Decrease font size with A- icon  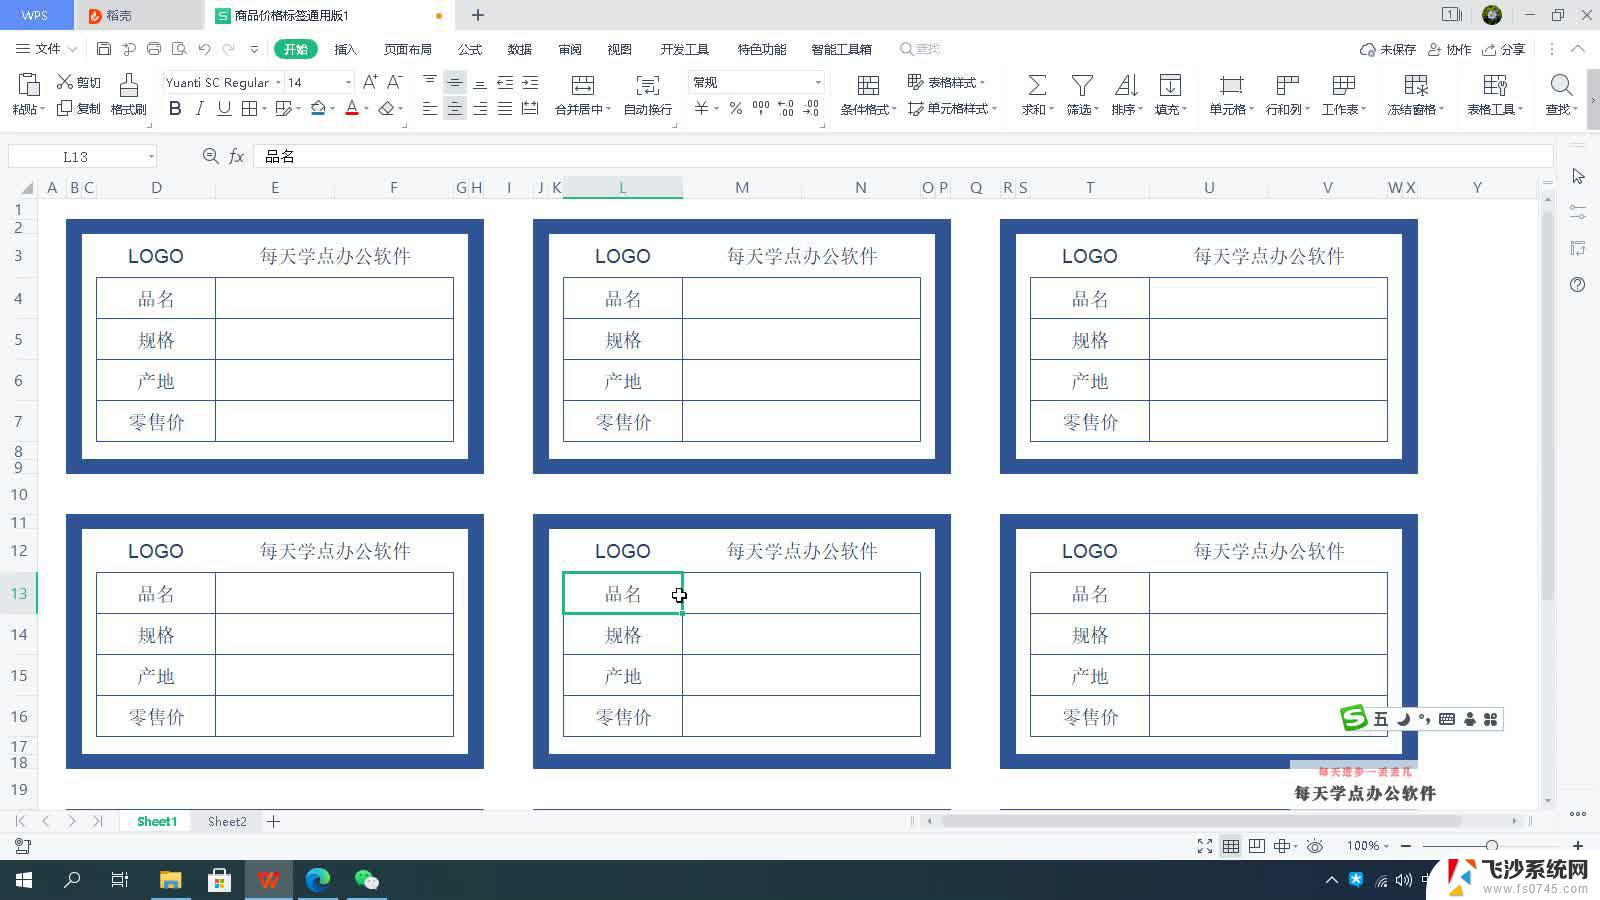click(x=395, y=82)
